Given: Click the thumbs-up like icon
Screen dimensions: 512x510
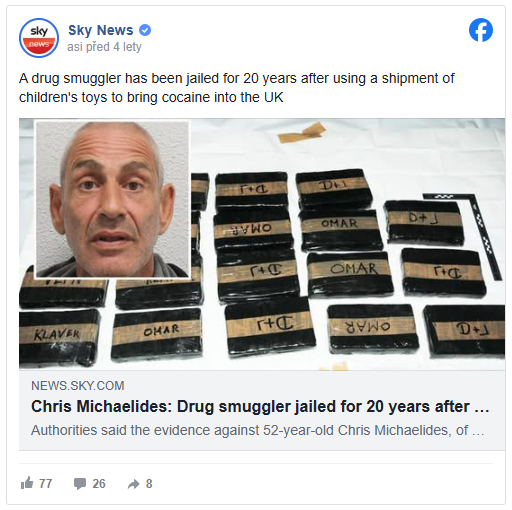Looking at the screenshot, I should [27, 483].
